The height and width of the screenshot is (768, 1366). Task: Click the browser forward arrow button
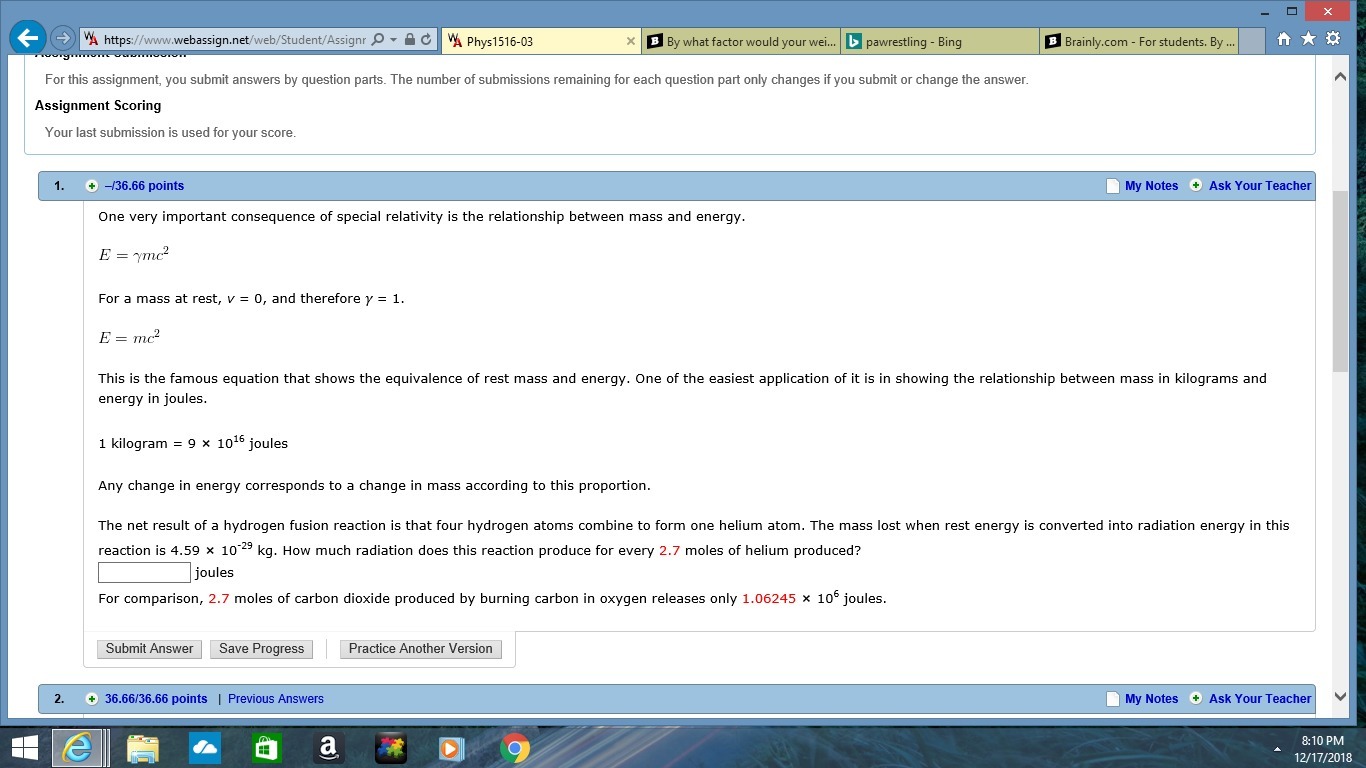pos(63,39)
